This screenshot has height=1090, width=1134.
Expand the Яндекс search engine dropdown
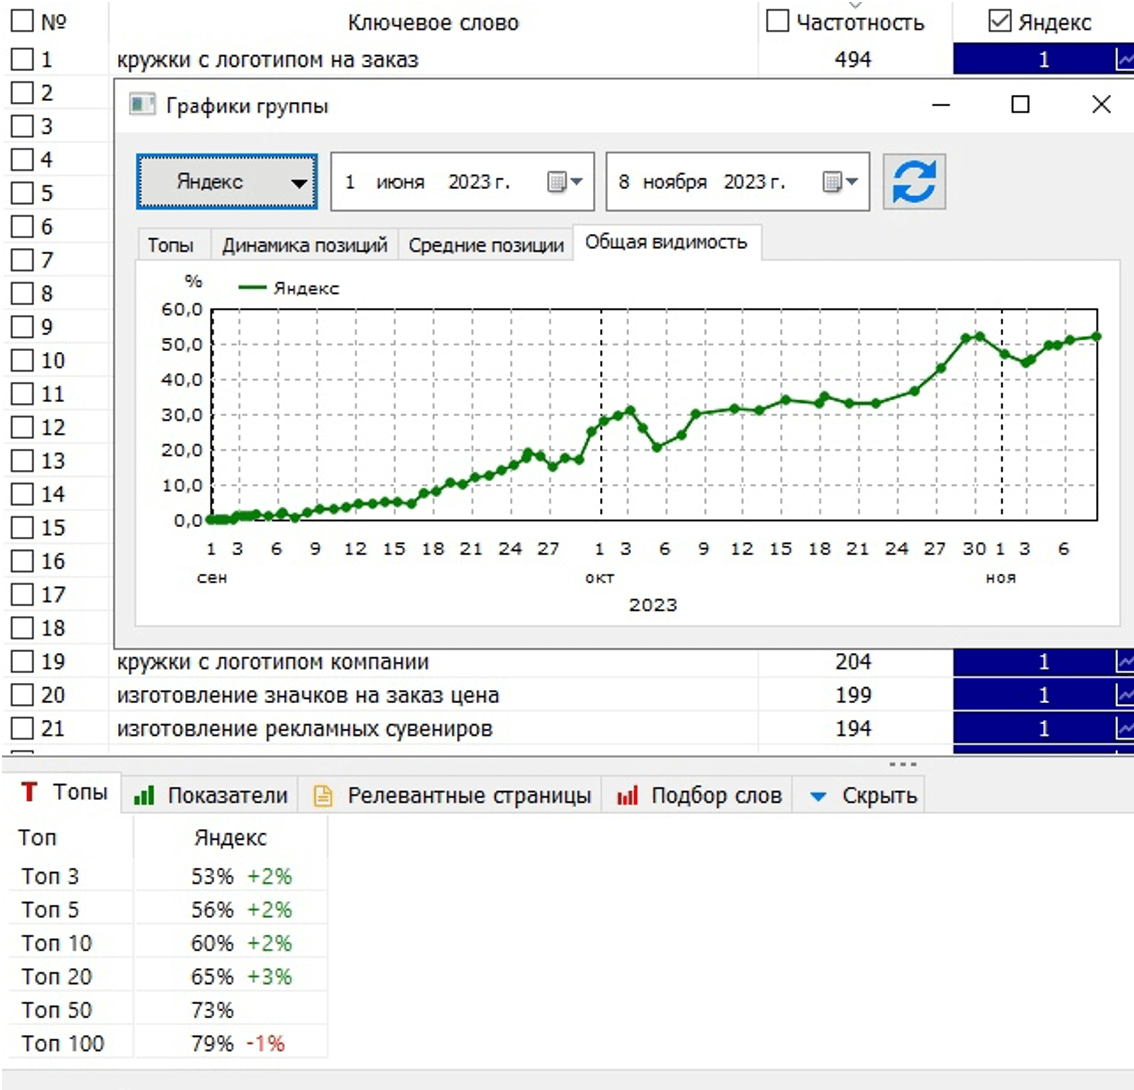[227, 182]
